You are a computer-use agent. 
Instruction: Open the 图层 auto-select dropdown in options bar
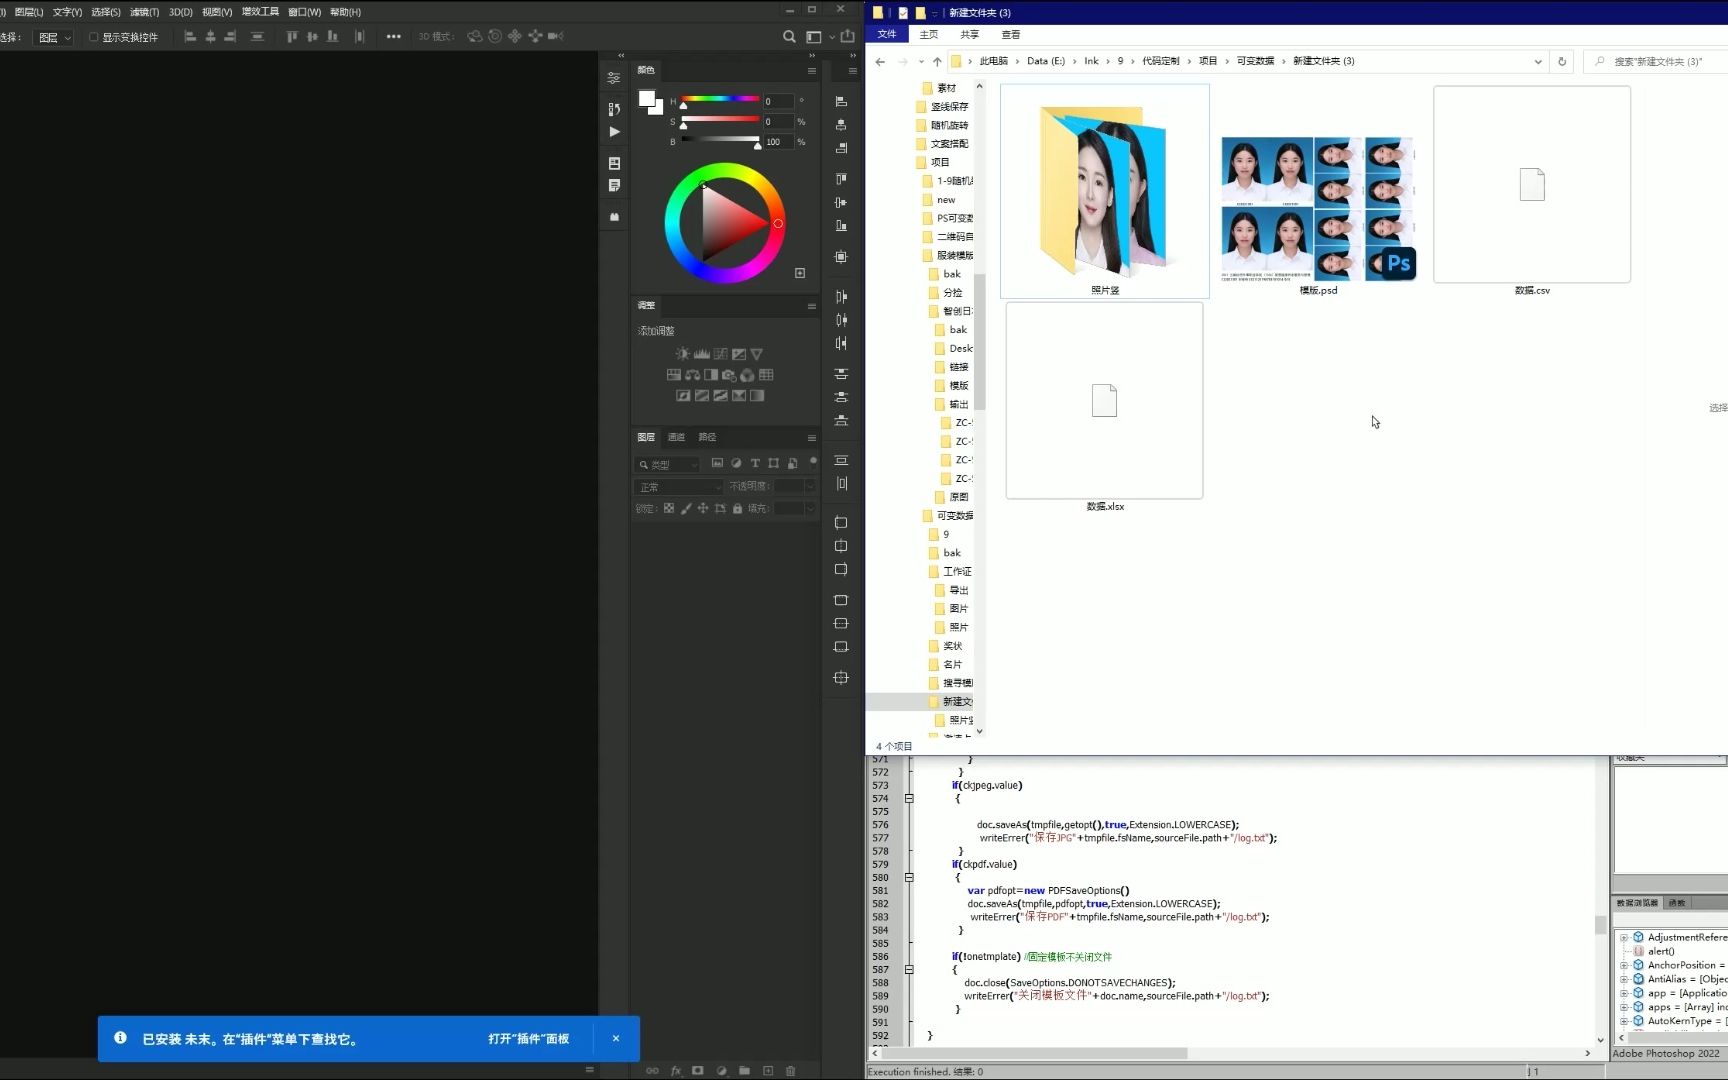pyautogui.click(x=53, y=37)
